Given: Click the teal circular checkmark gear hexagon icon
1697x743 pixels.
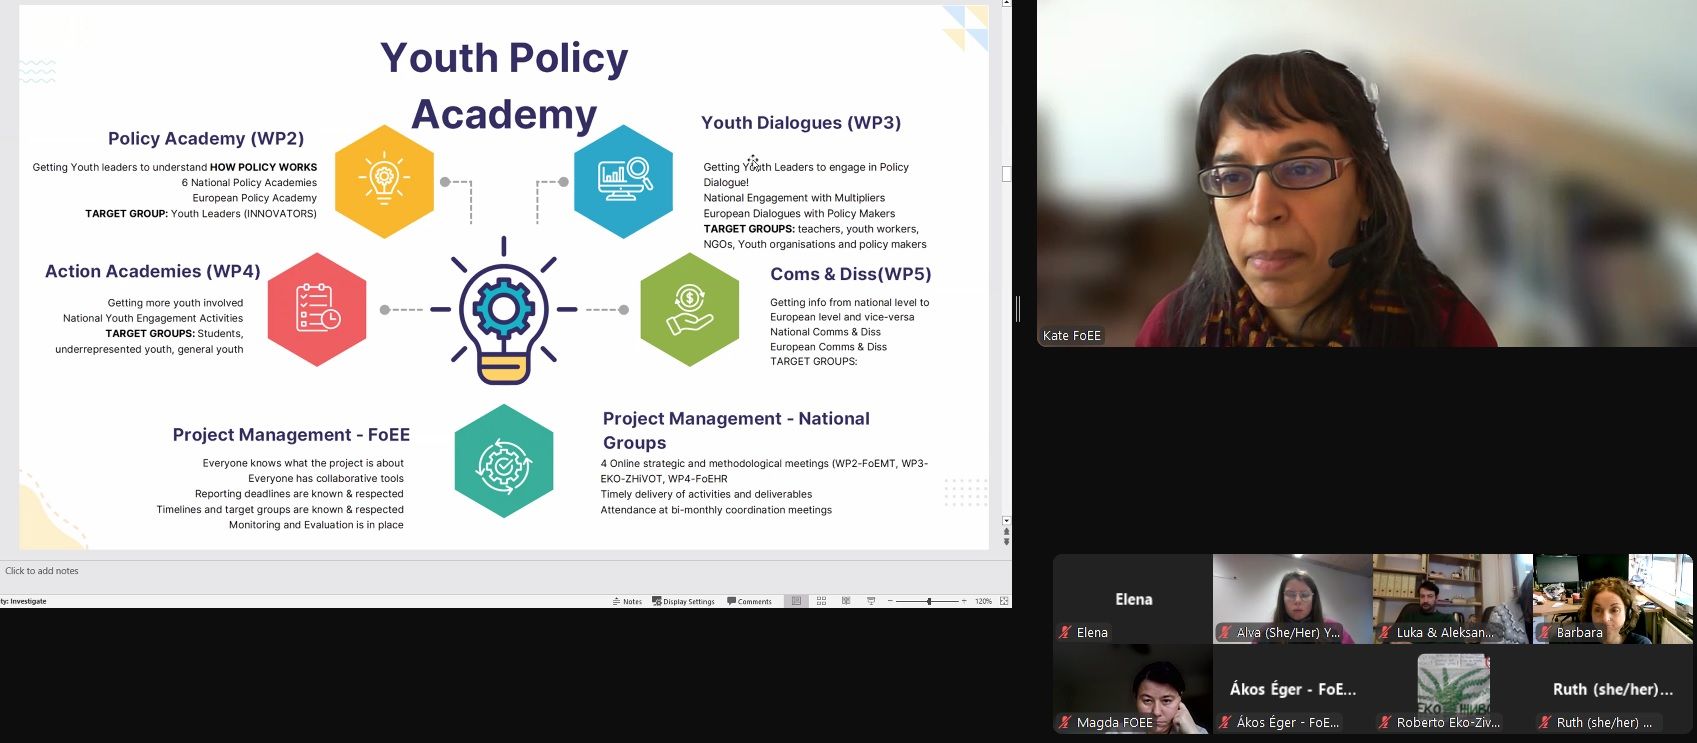Looking at the screenshot, I should (x=504, y=461).
